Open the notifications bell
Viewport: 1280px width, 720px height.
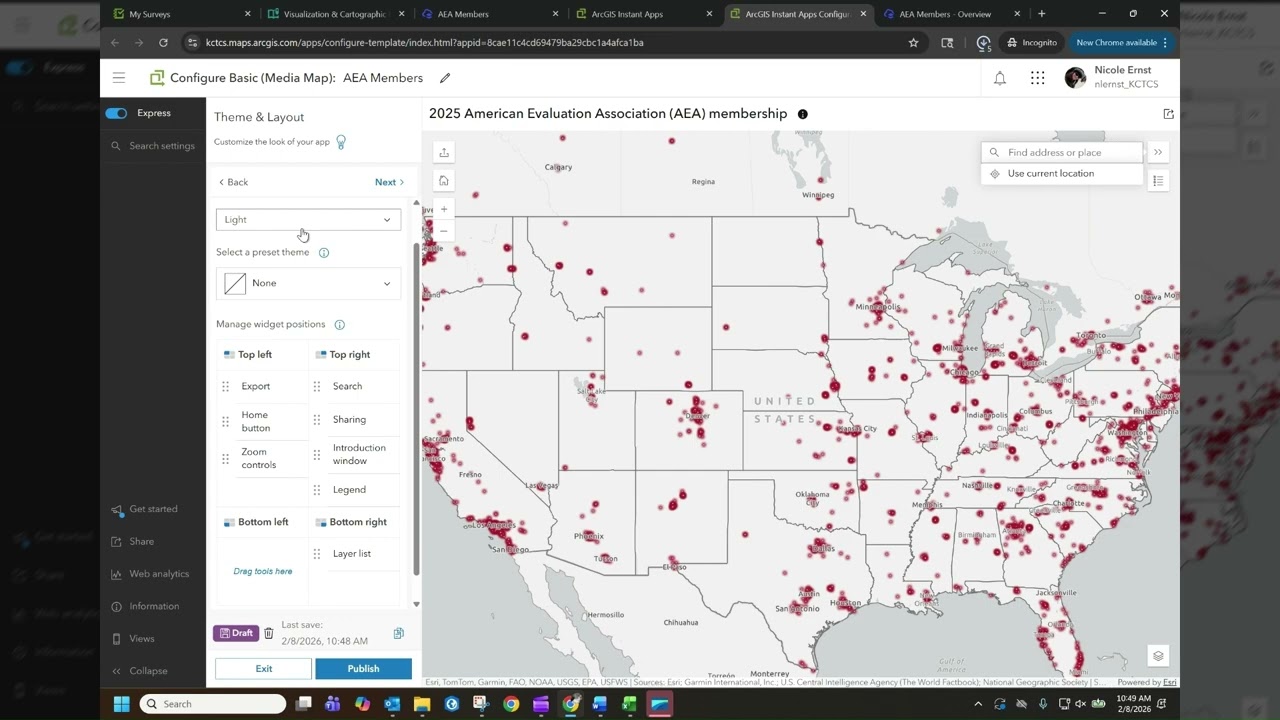(x=999, y=78)
